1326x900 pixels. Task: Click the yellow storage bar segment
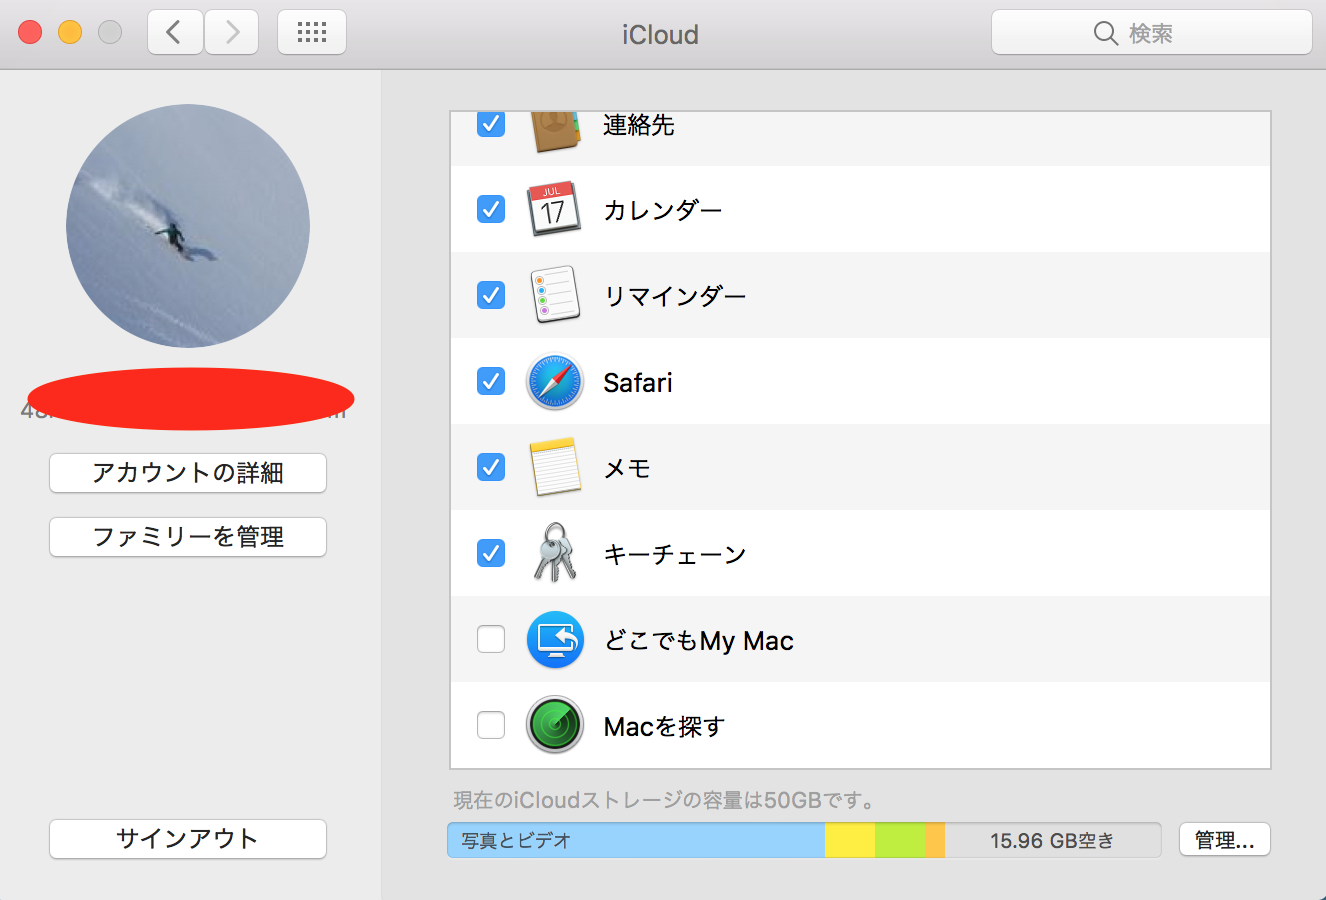[850, 840]
